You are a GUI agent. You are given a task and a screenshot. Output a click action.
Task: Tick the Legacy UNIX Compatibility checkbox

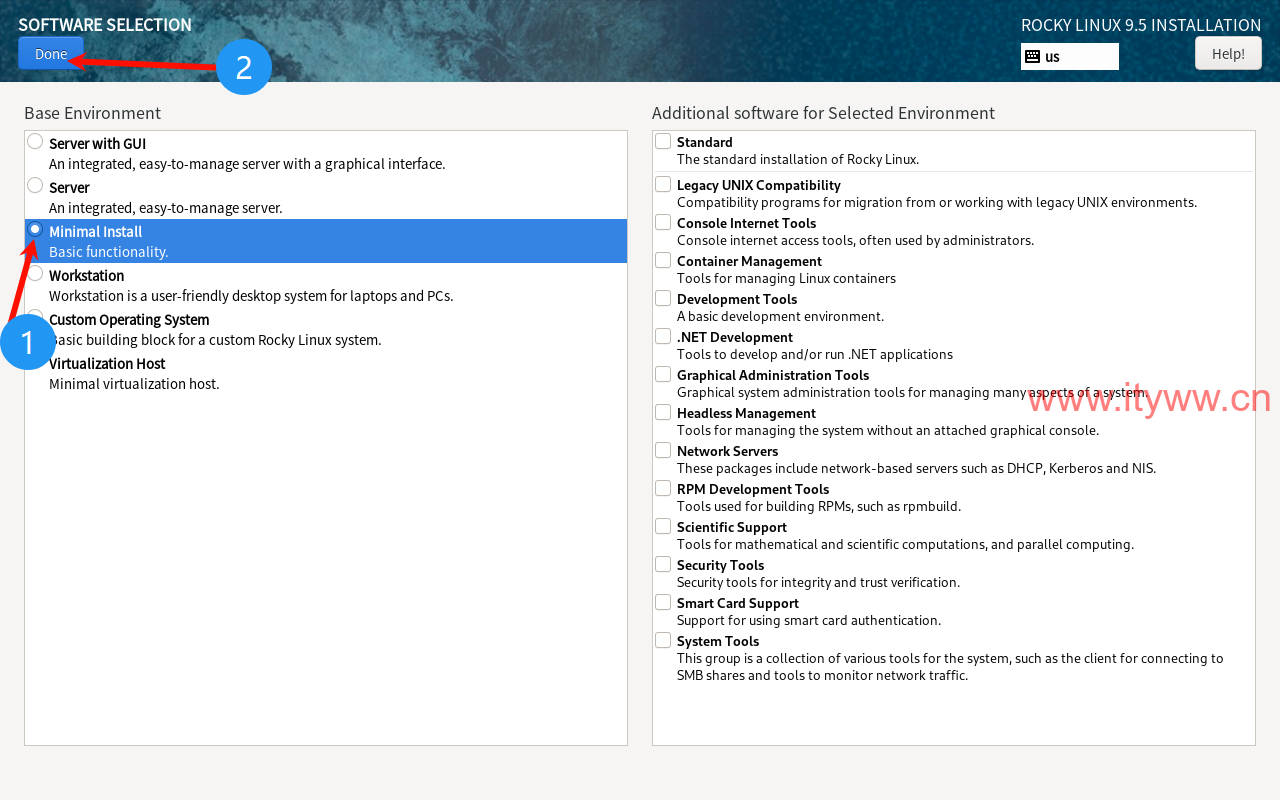663,184
